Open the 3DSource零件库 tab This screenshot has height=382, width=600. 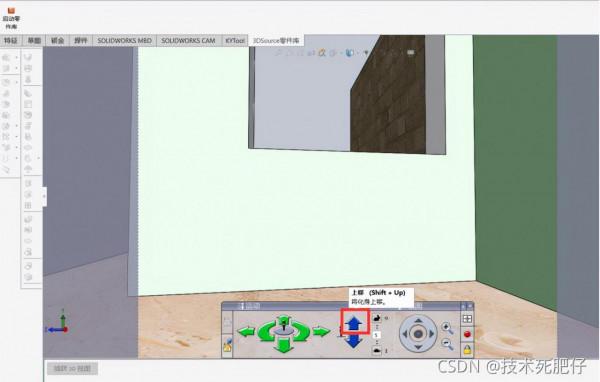click(276, 41)
